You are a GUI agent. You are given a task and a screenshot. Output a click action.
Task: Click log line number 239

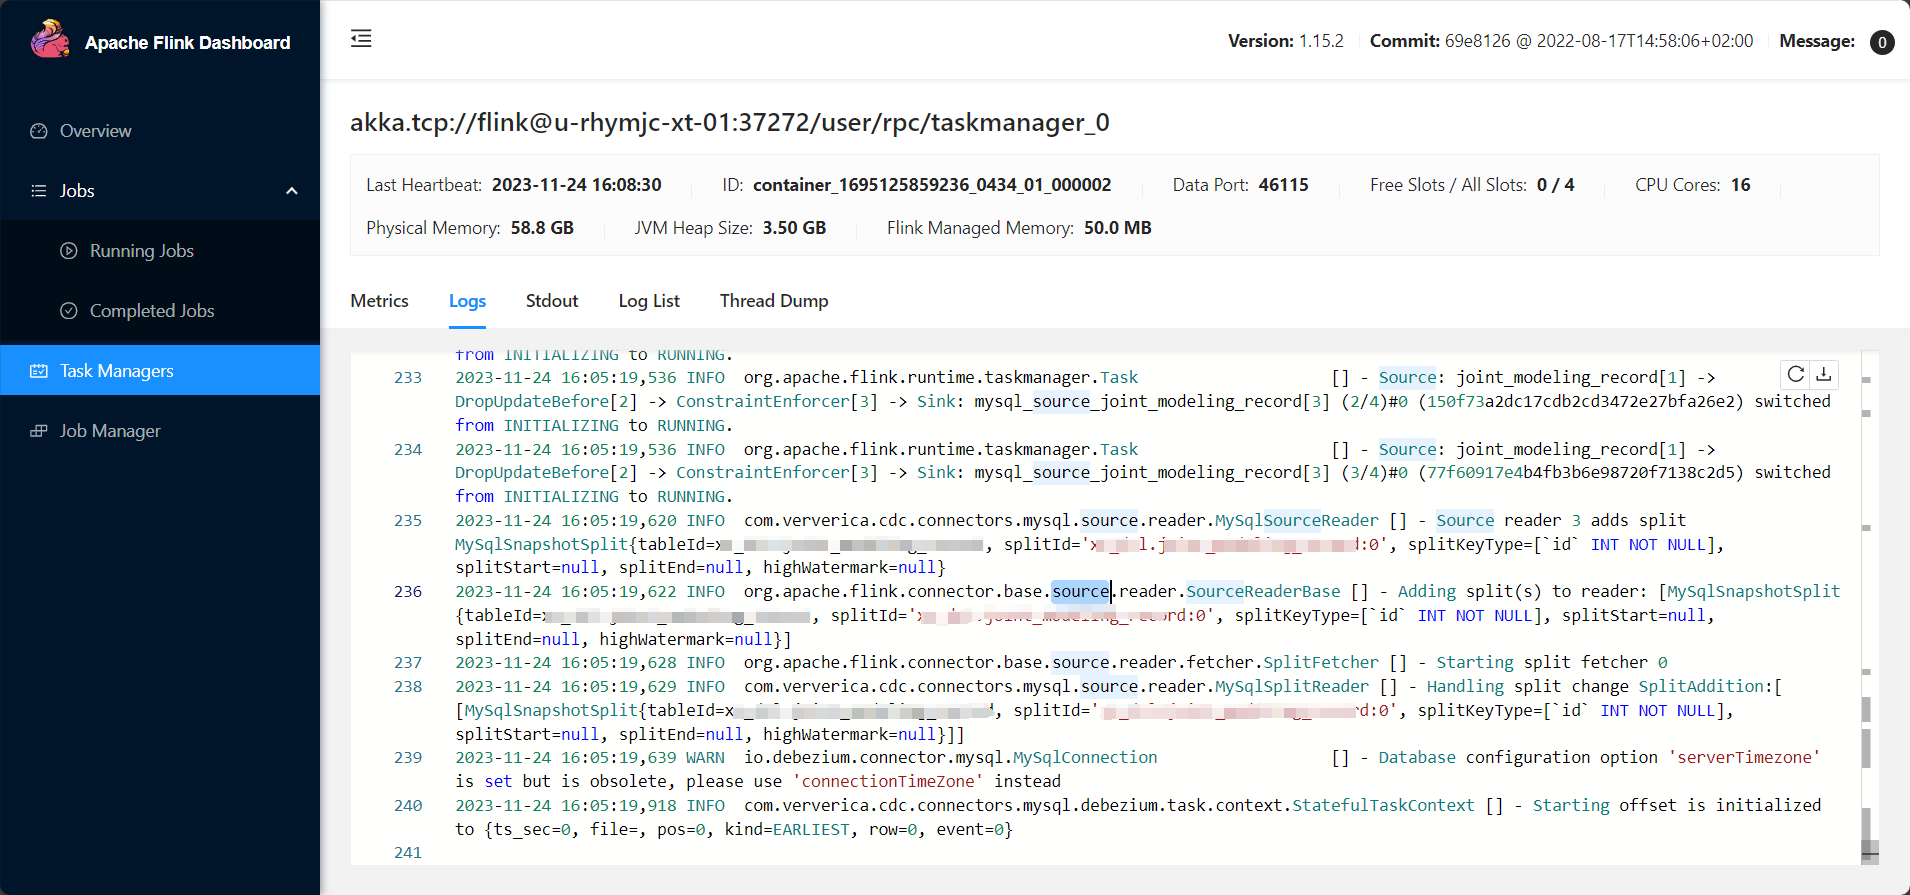(408, 758)
